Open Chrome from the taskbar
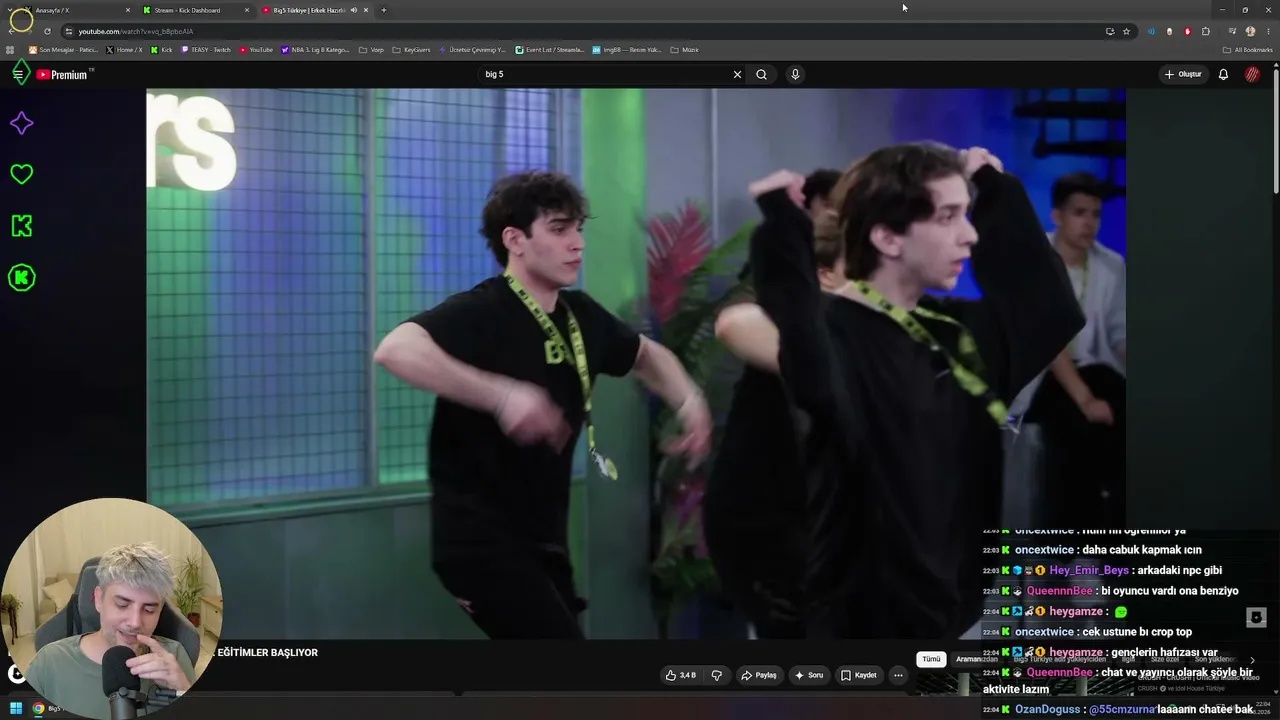The height and width of the screenshot is (720, 1280). (x=39, y=709)
